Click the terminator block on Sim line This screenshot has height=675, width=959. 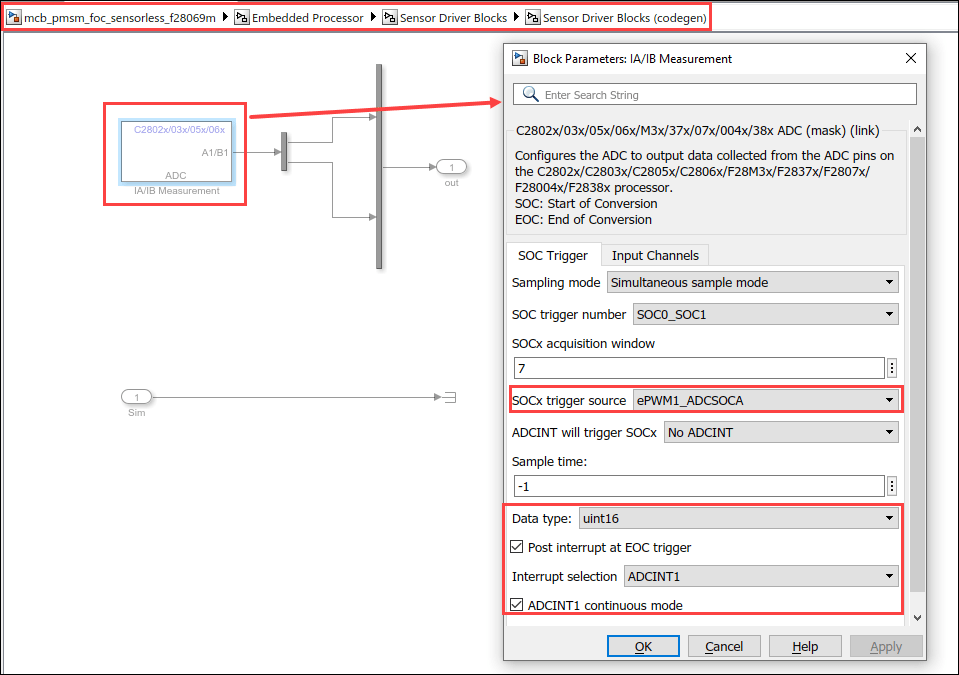(450, 397)
